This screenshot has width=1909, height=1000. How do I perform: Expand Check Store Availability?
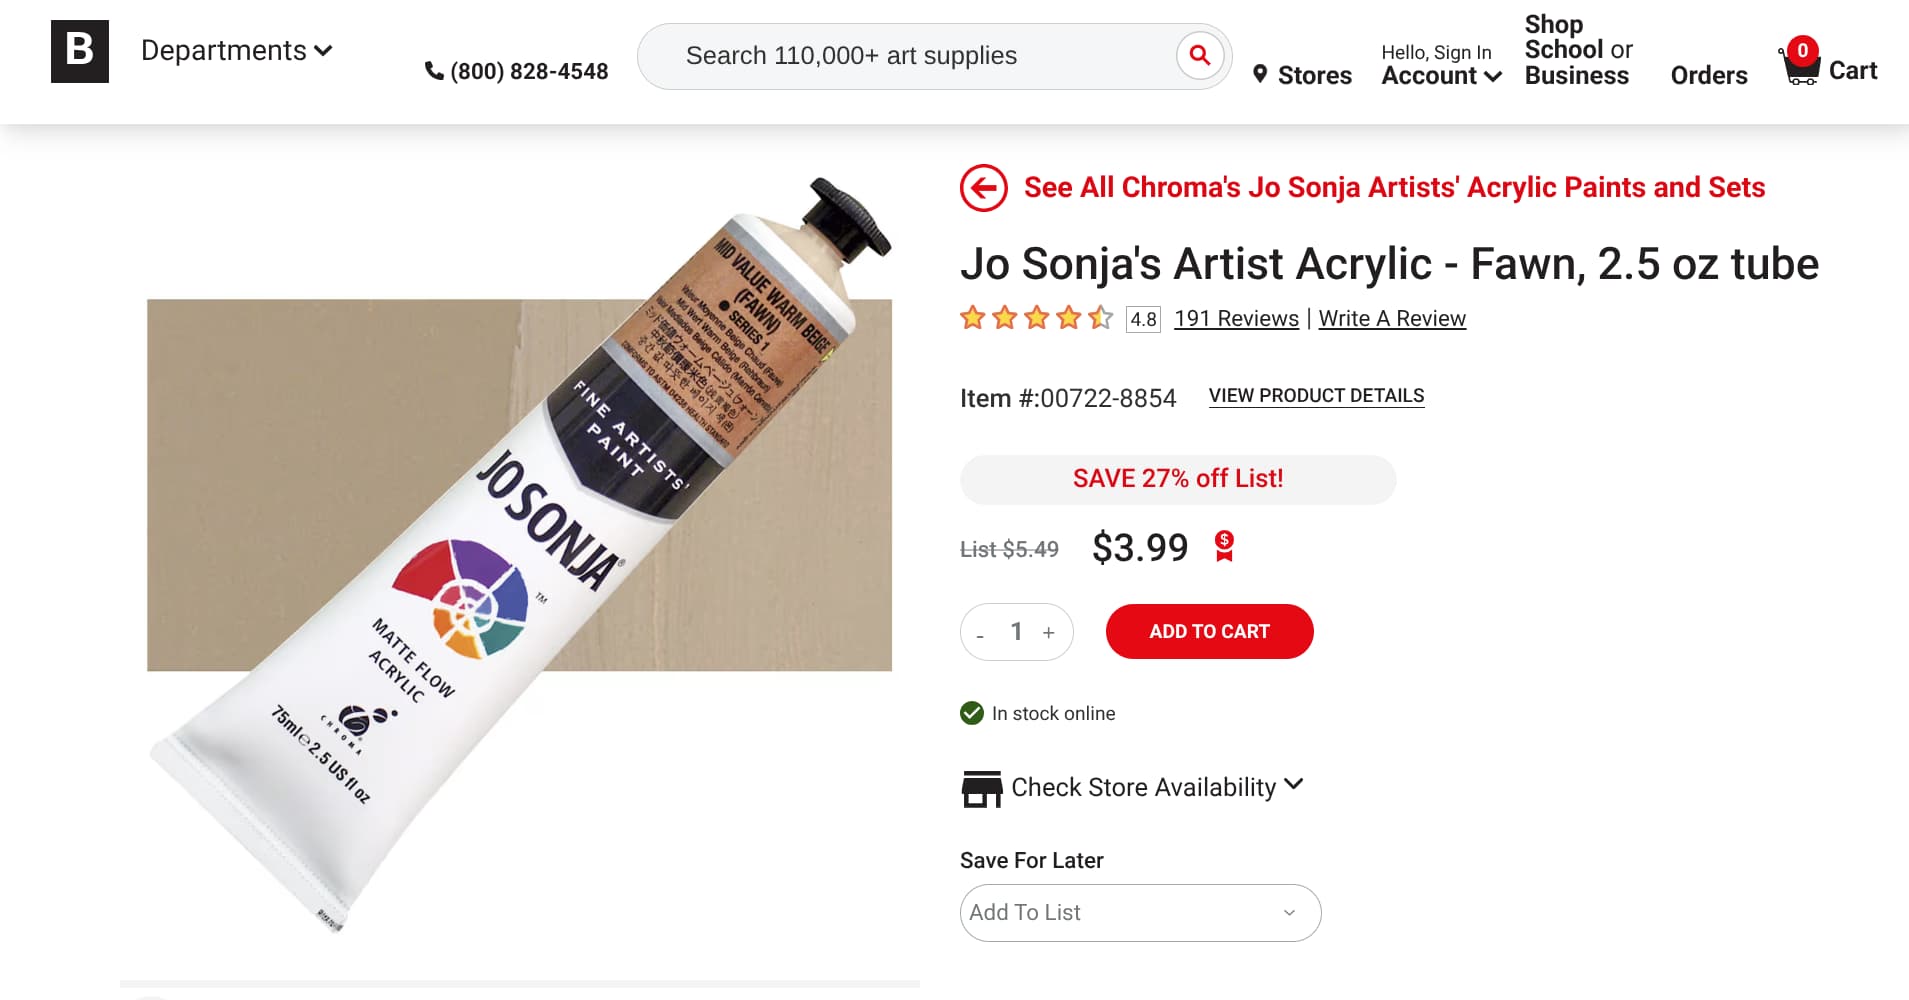1157,787
